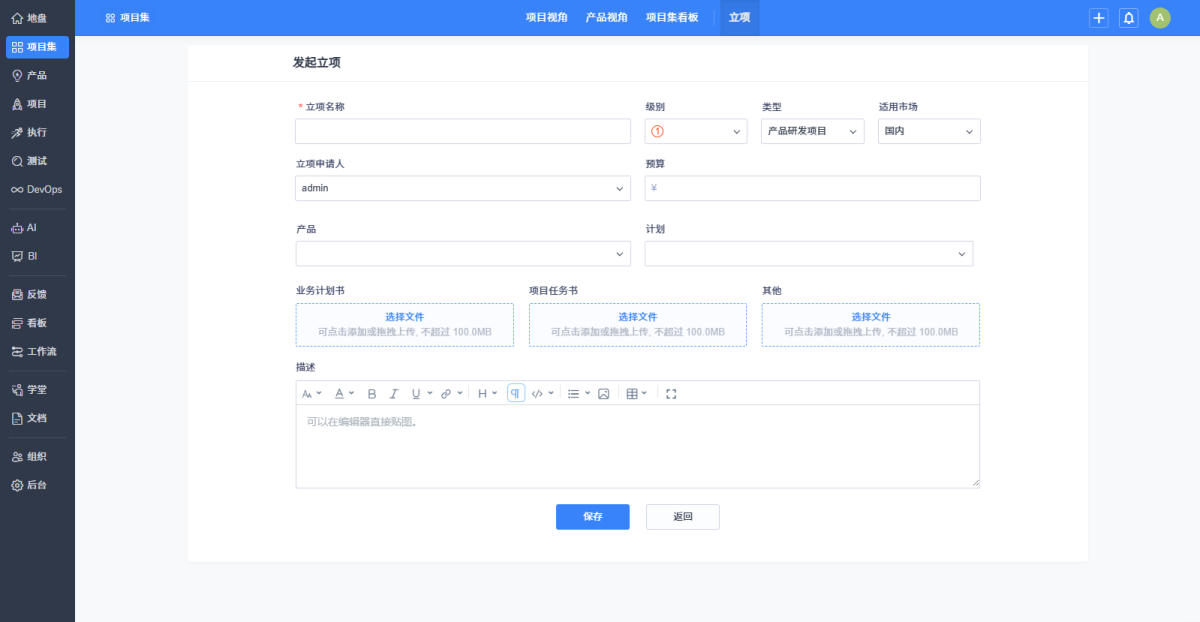
Task: Insert an image in the description editor
Action: click(604, 394)
